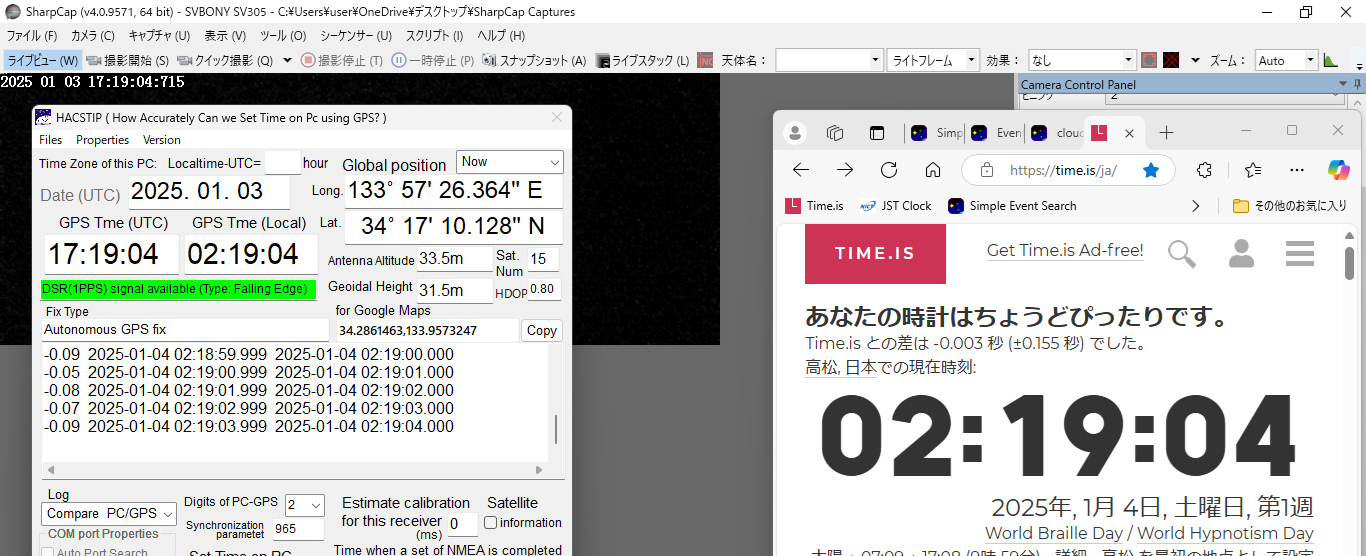Click the blue favorite star in address bar
Viewport: 1366px width, 556px height.
1151,170
